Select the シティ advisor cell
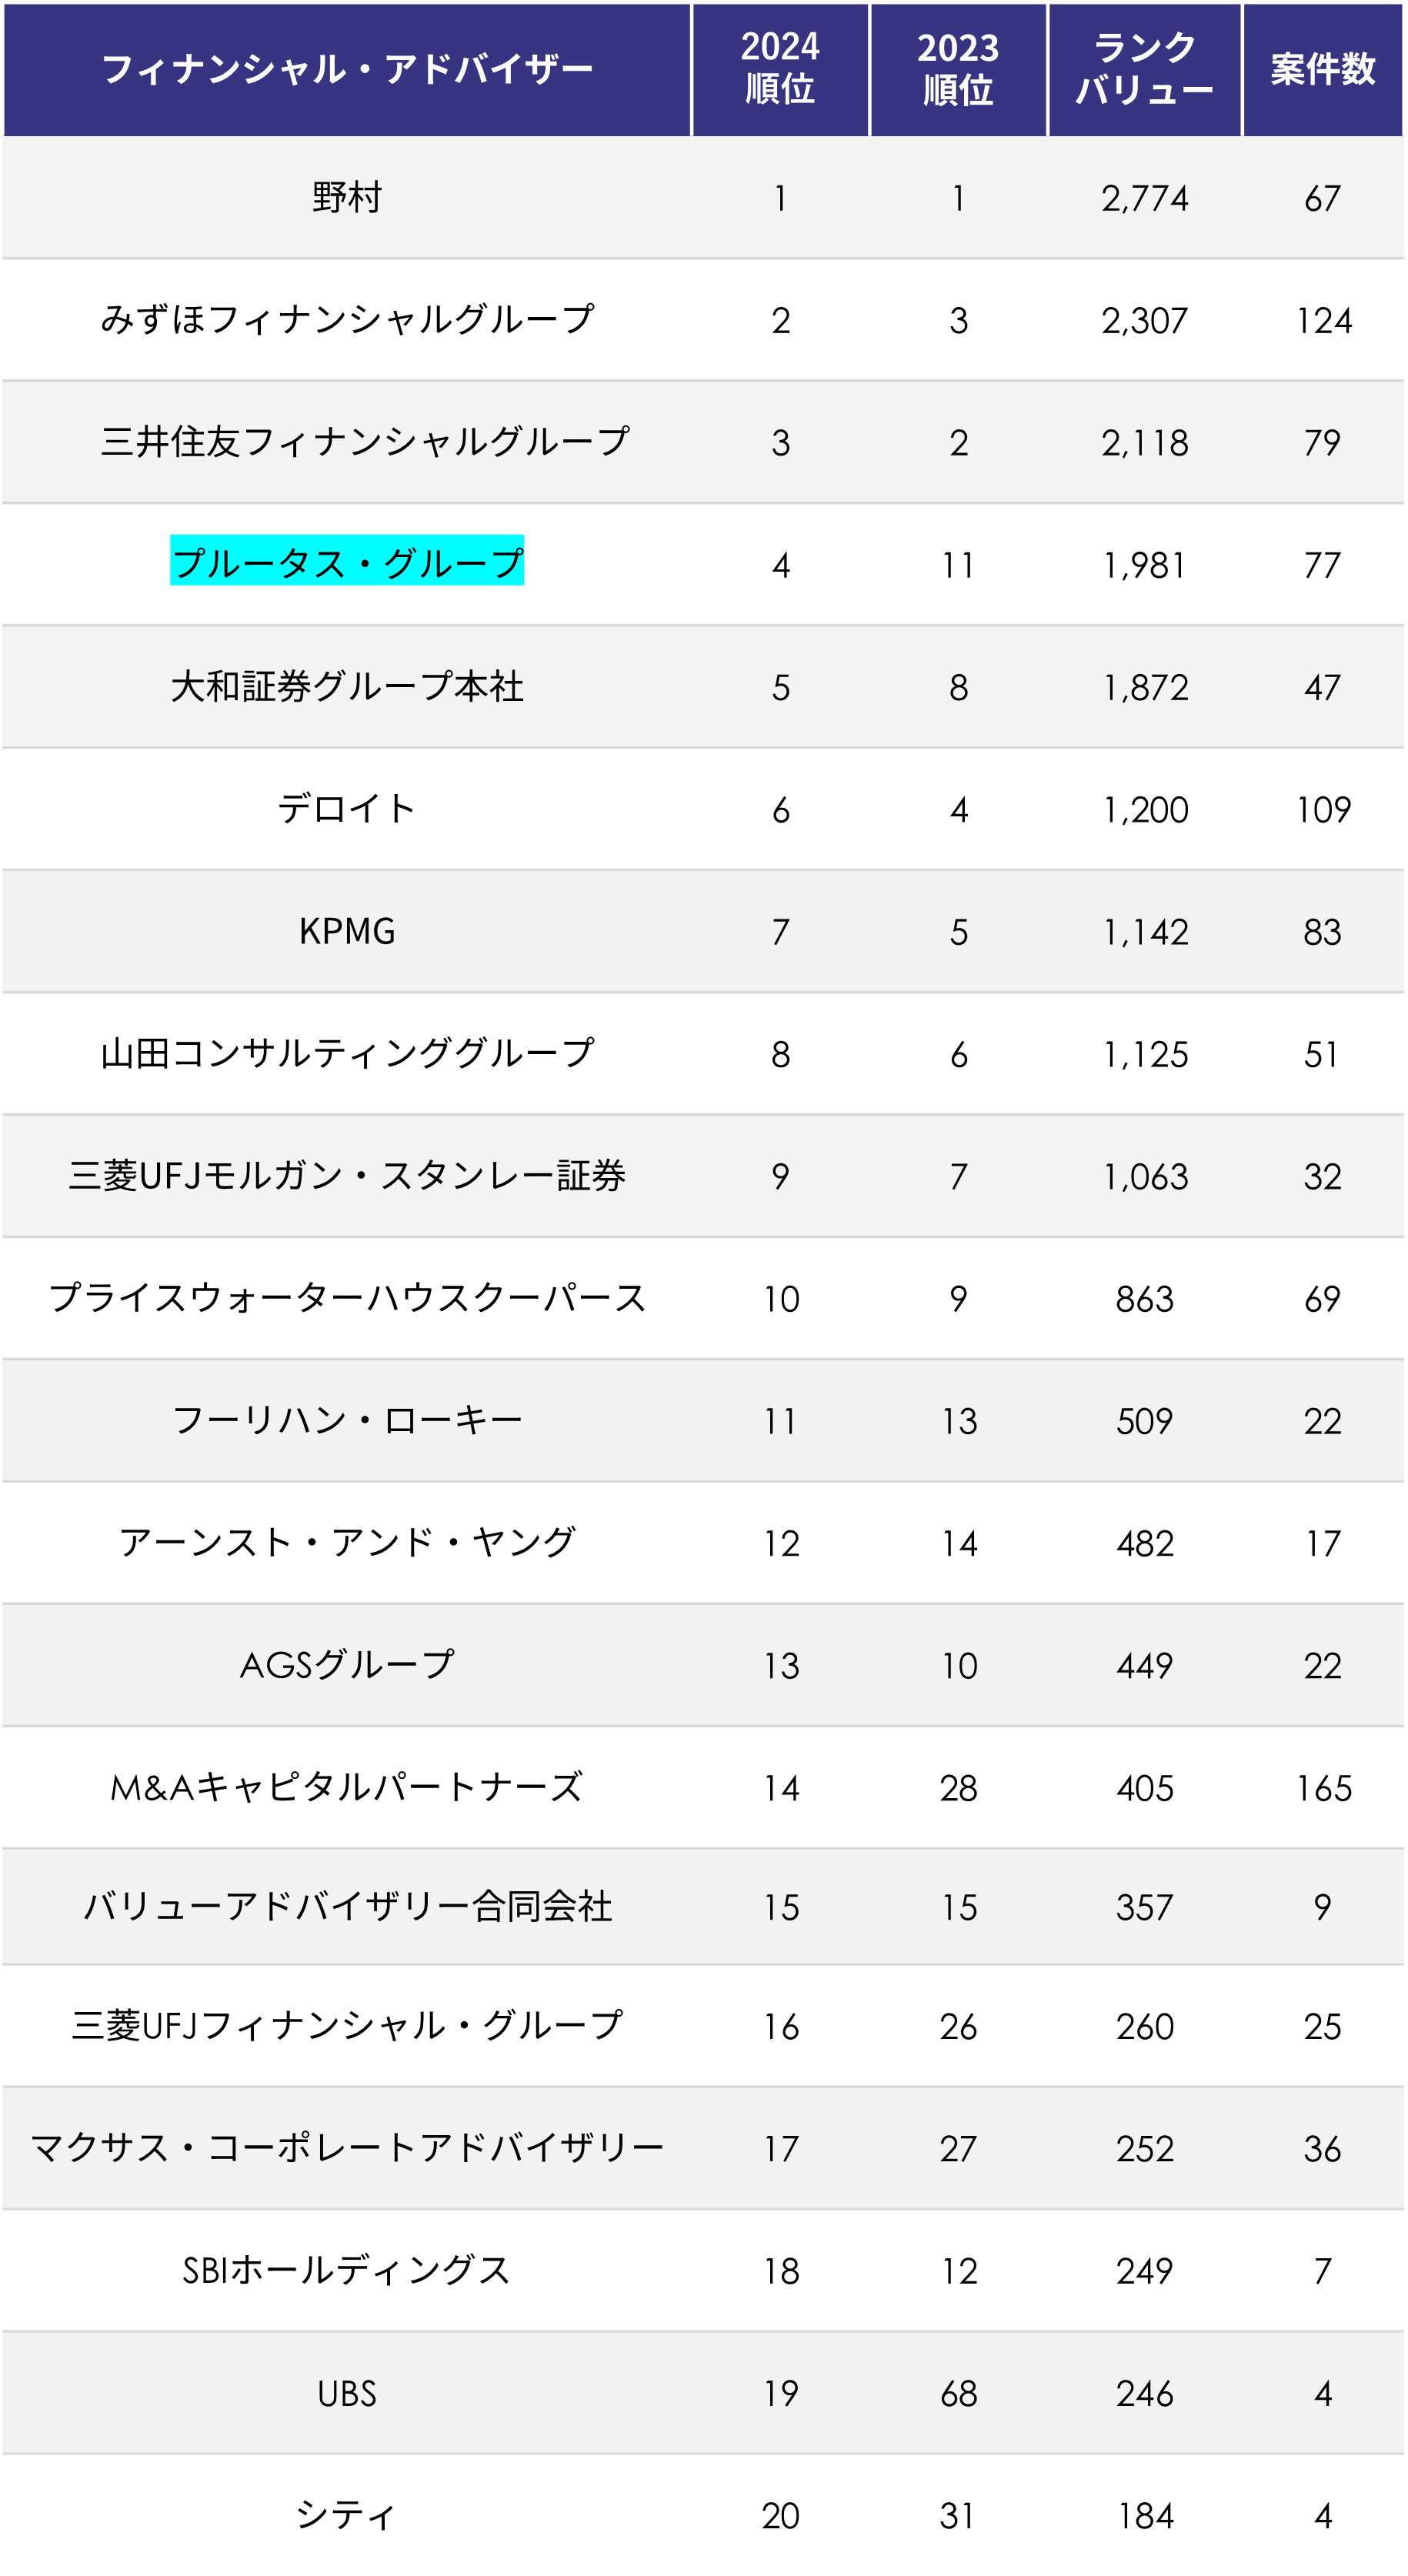This screenshot has height=2576, width=1408. [x=347, y=2514]
